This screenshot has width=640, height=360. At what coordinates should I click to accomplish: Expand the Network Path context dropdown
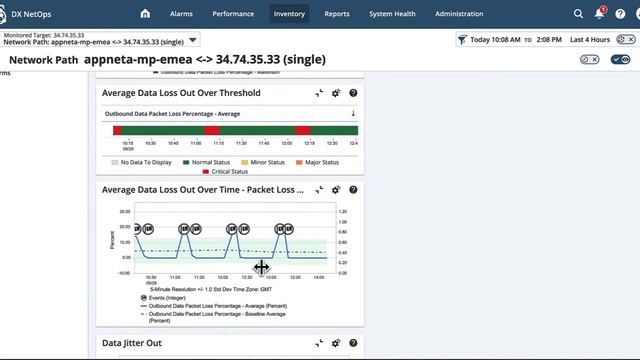[193, 40]
